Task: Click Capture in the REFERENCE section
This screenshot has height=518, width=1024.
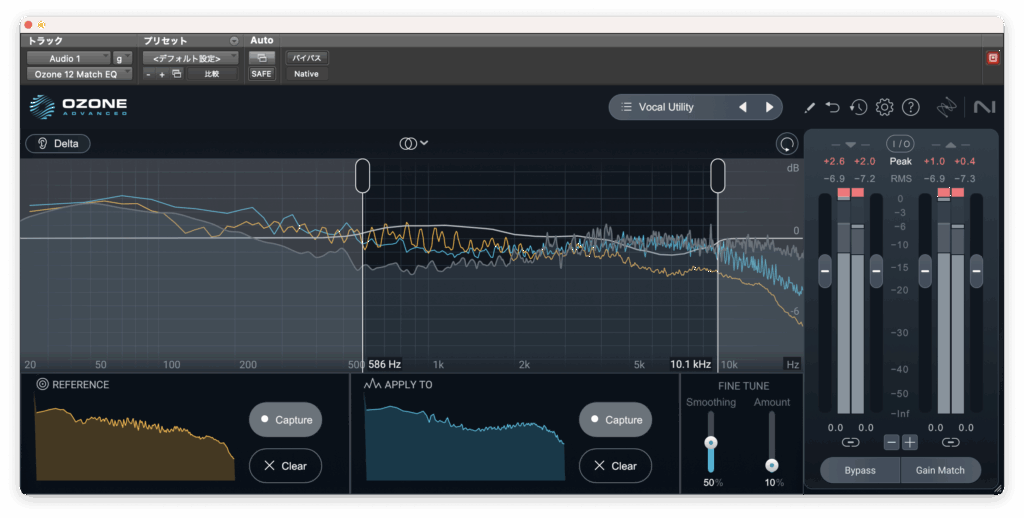Action: [286, 420]
